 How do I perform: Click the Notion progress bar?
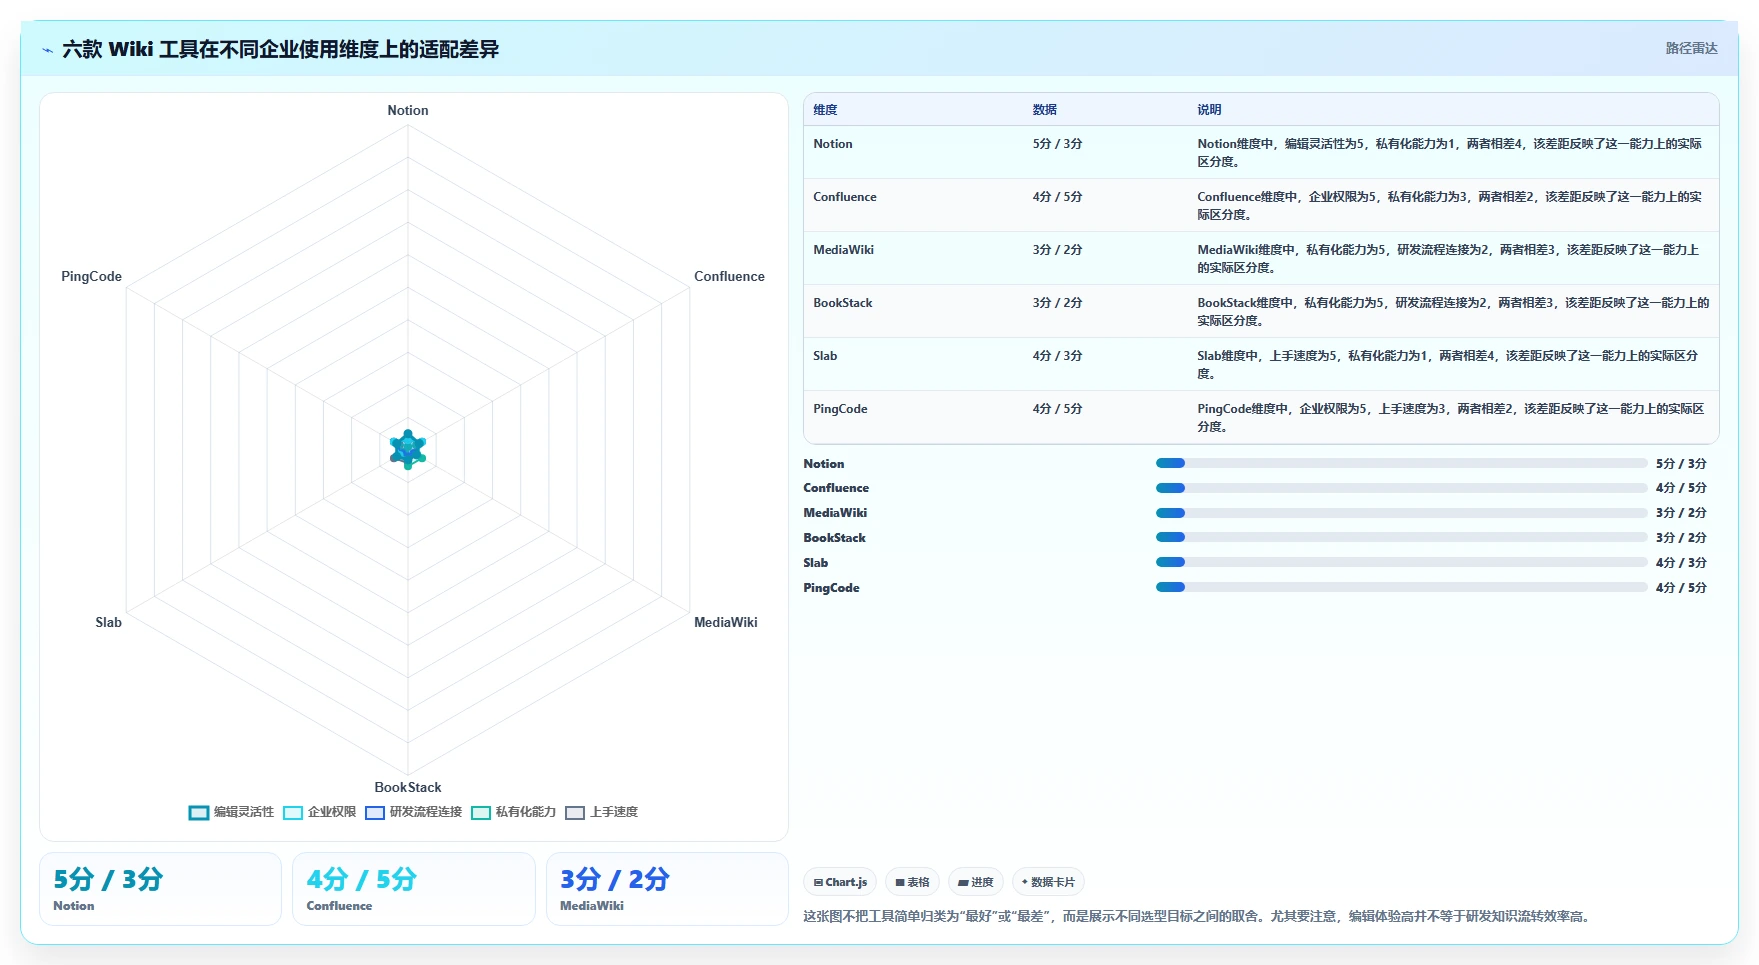pos(1401,463)
